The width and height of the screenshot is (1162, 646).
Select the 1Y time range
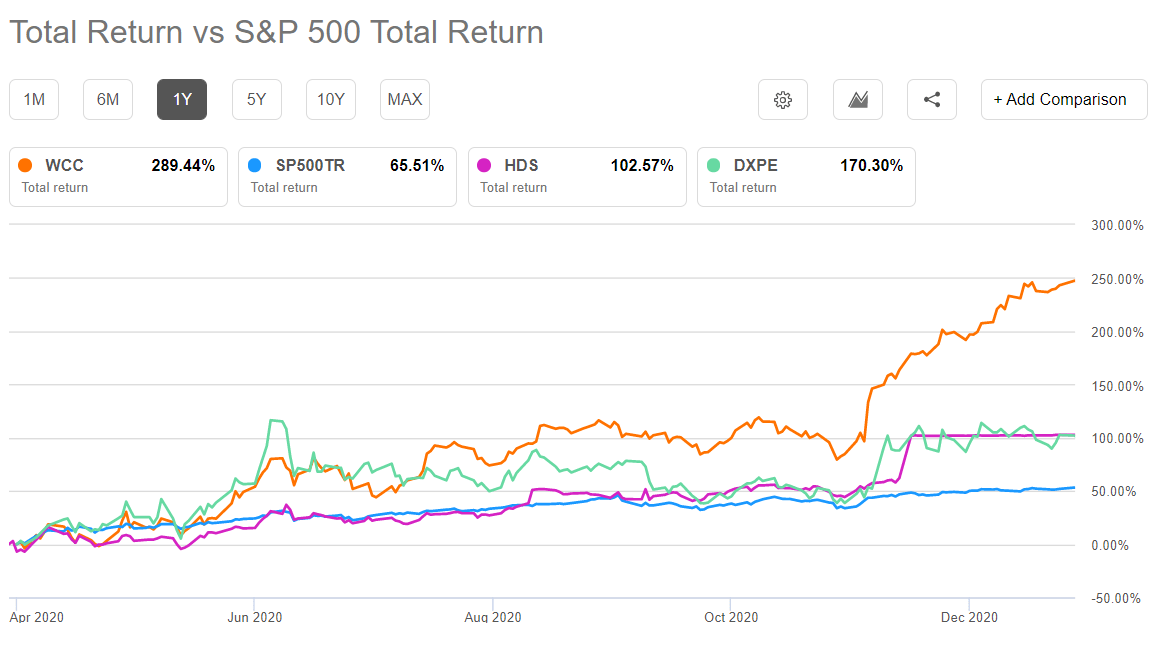tap(182, 100)
